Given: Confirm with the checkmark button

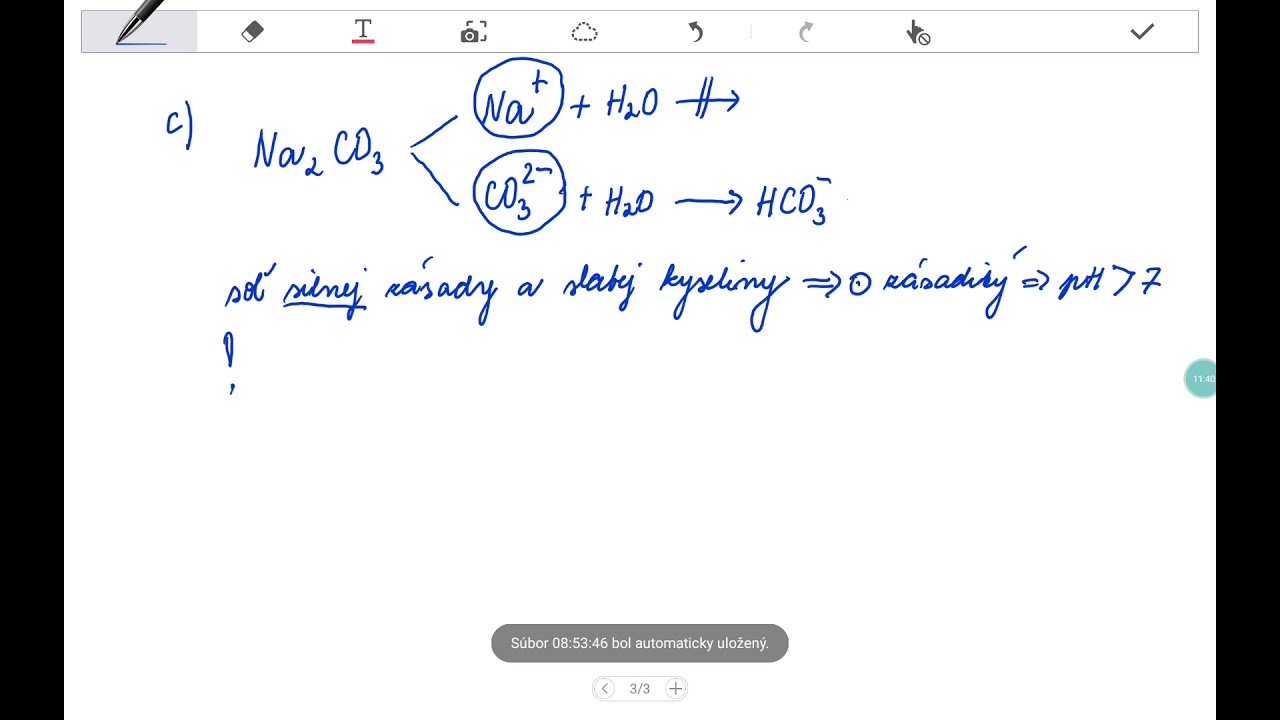Looking at the screenshot, I should point(1142,32).
